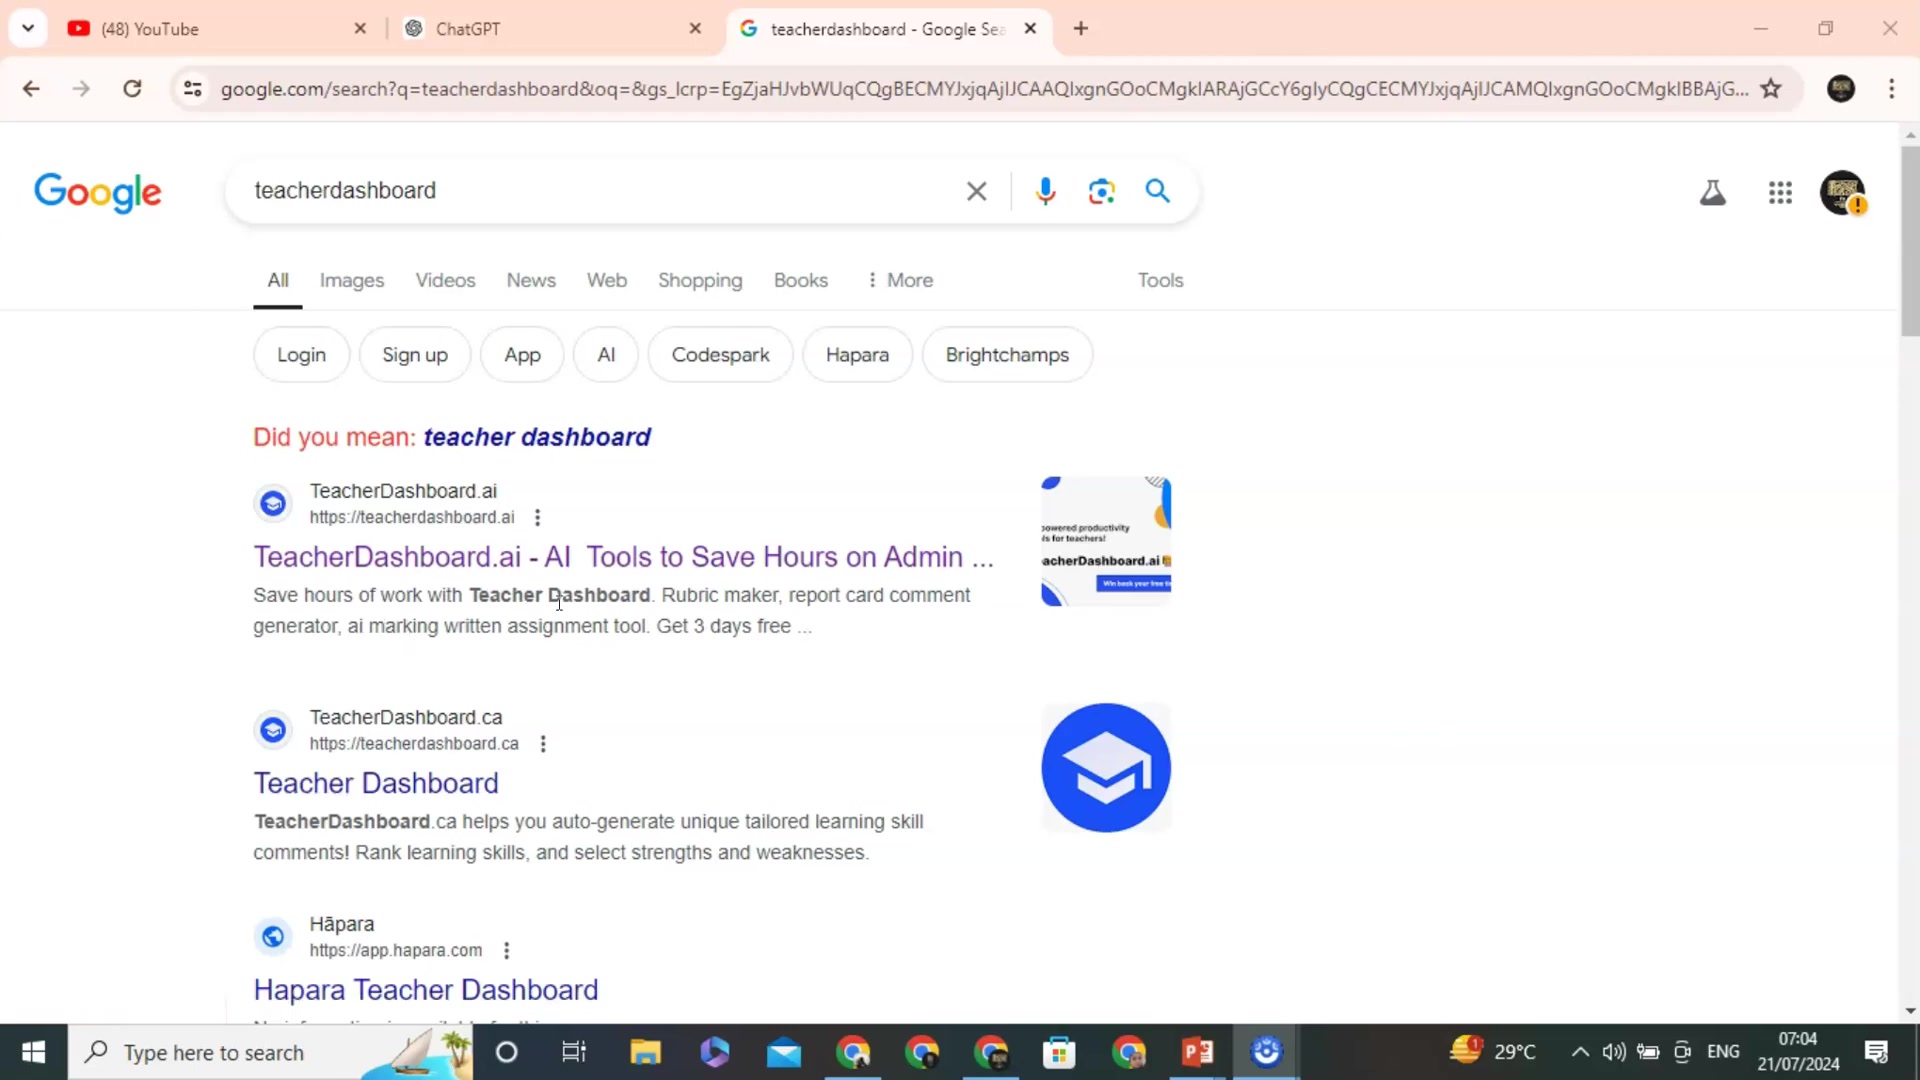Image resolution: width=1920 pixels, height=1080 pixels.
Task: Open a new browser tab
Action: tap(1081, 29)
